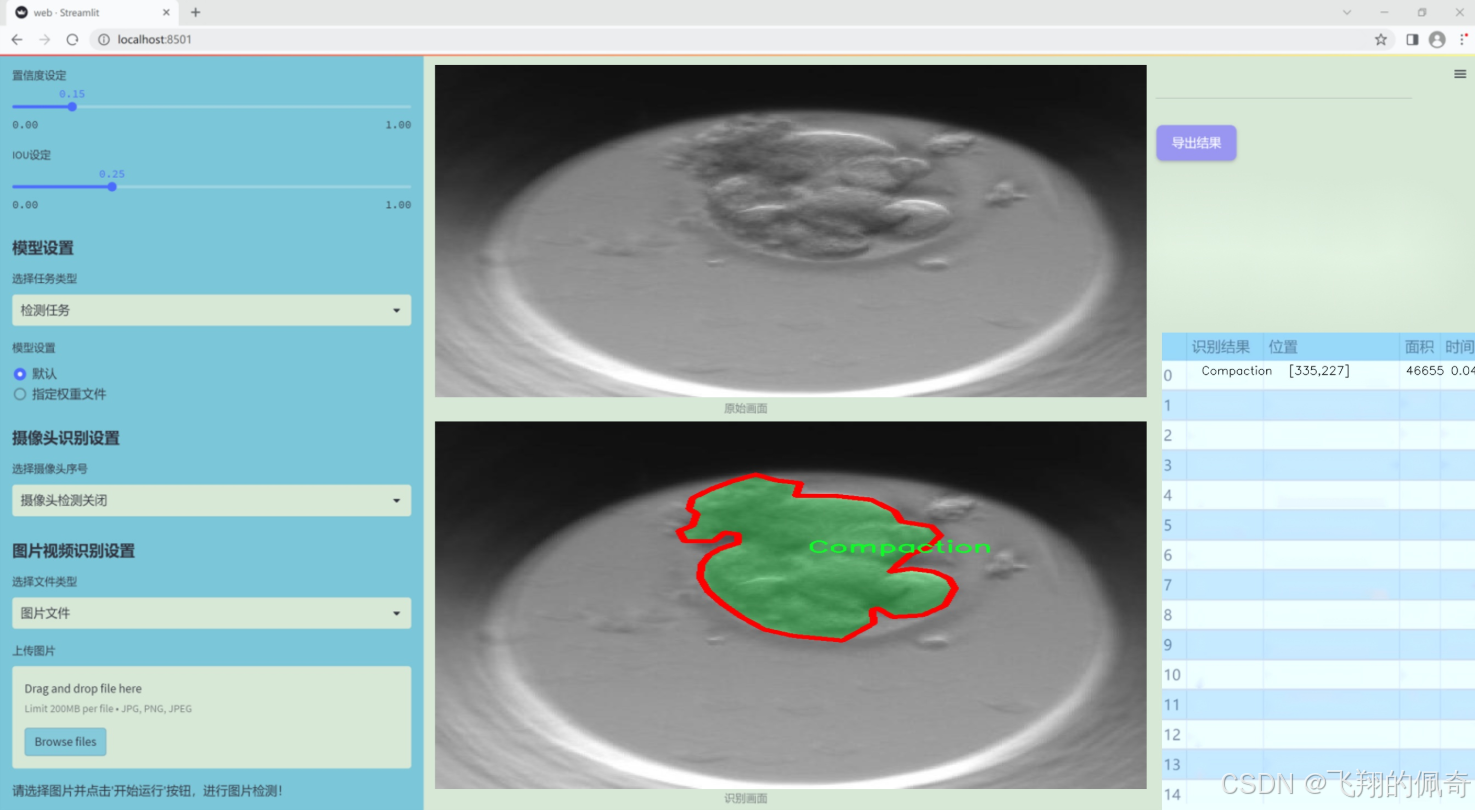Open the Chrome profile avatar
1475x810 pixels.
pyautogui.click(x=1437, y=39)
